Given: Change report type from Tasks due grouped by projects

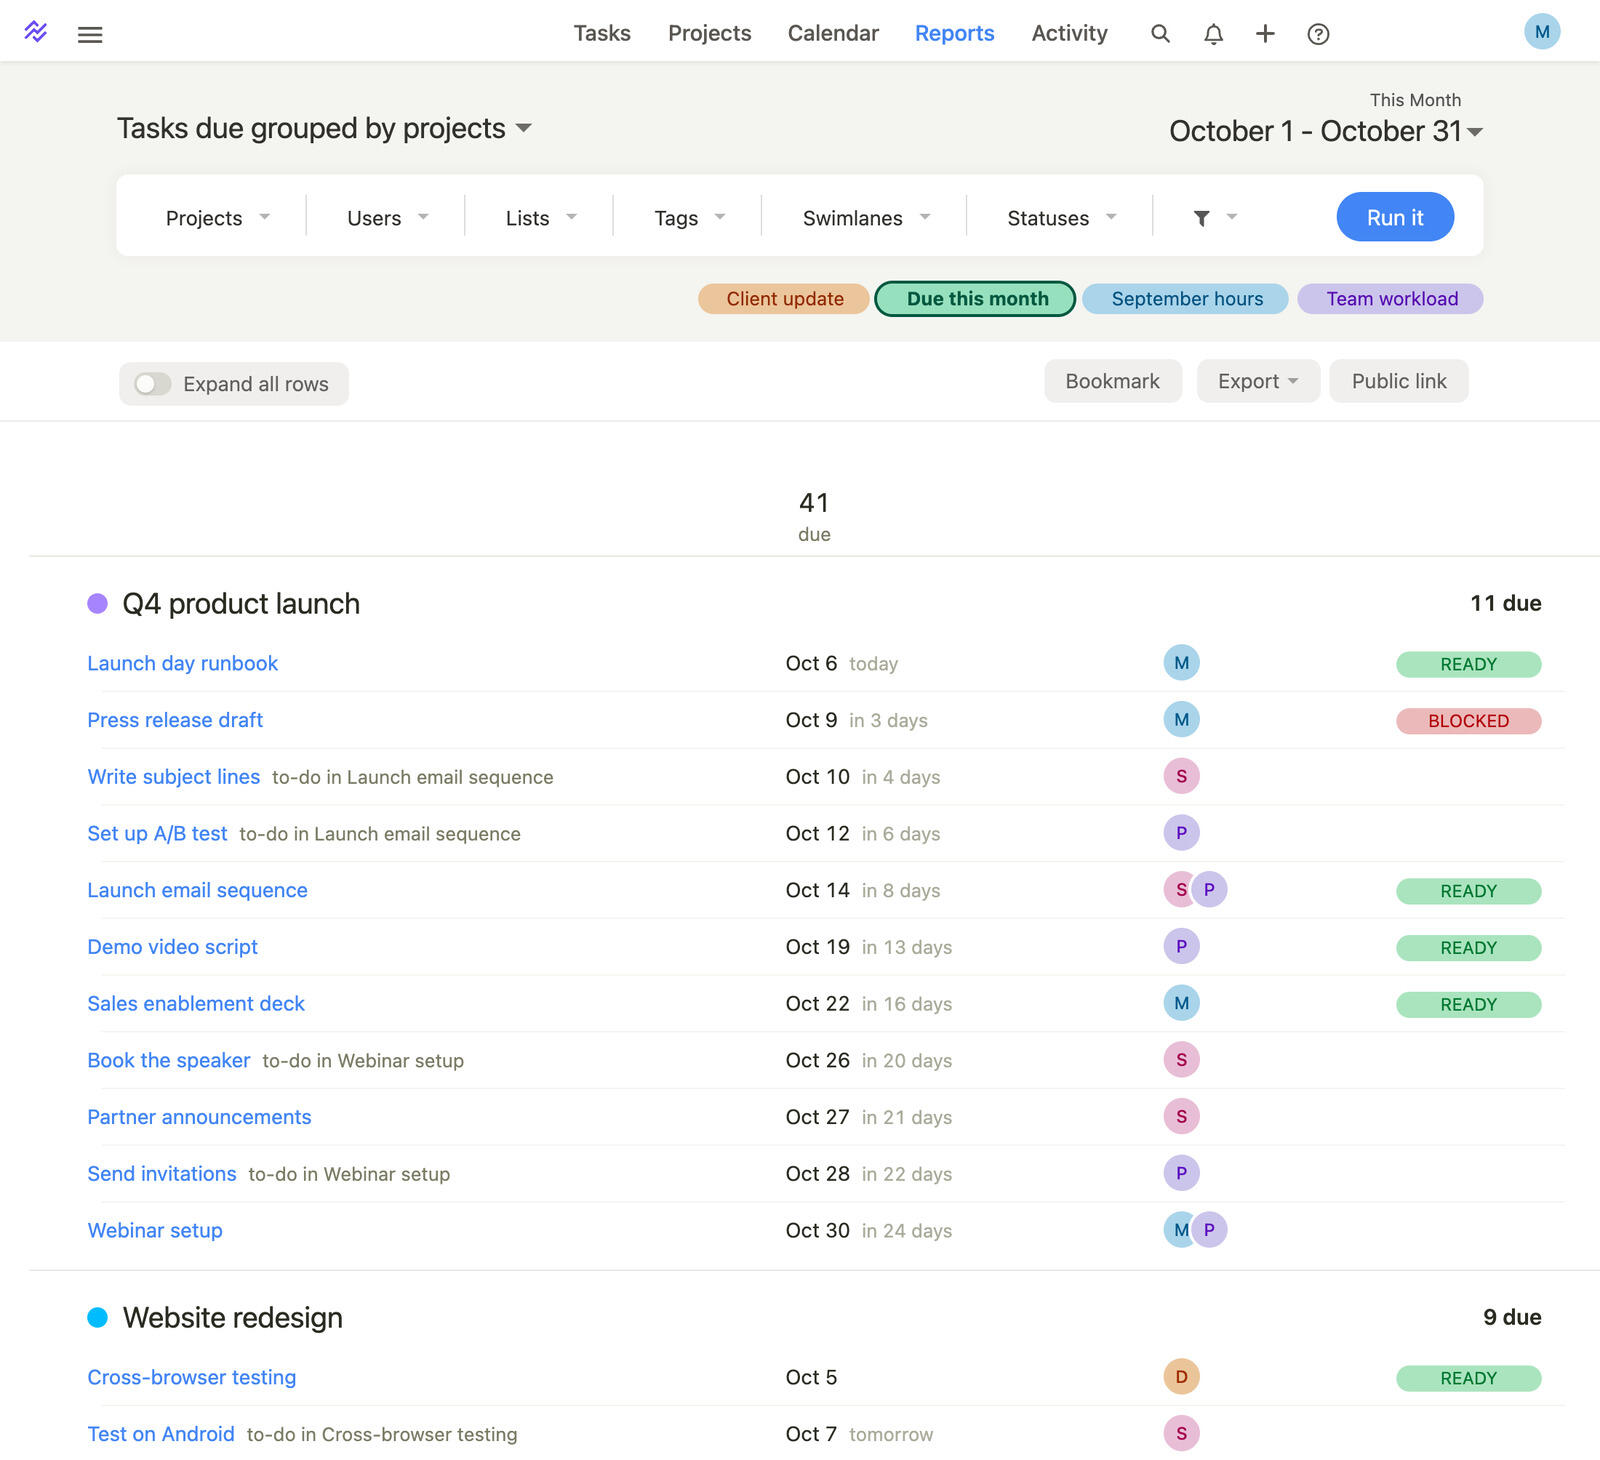Looking at the screenshot, I should point(324,128).
